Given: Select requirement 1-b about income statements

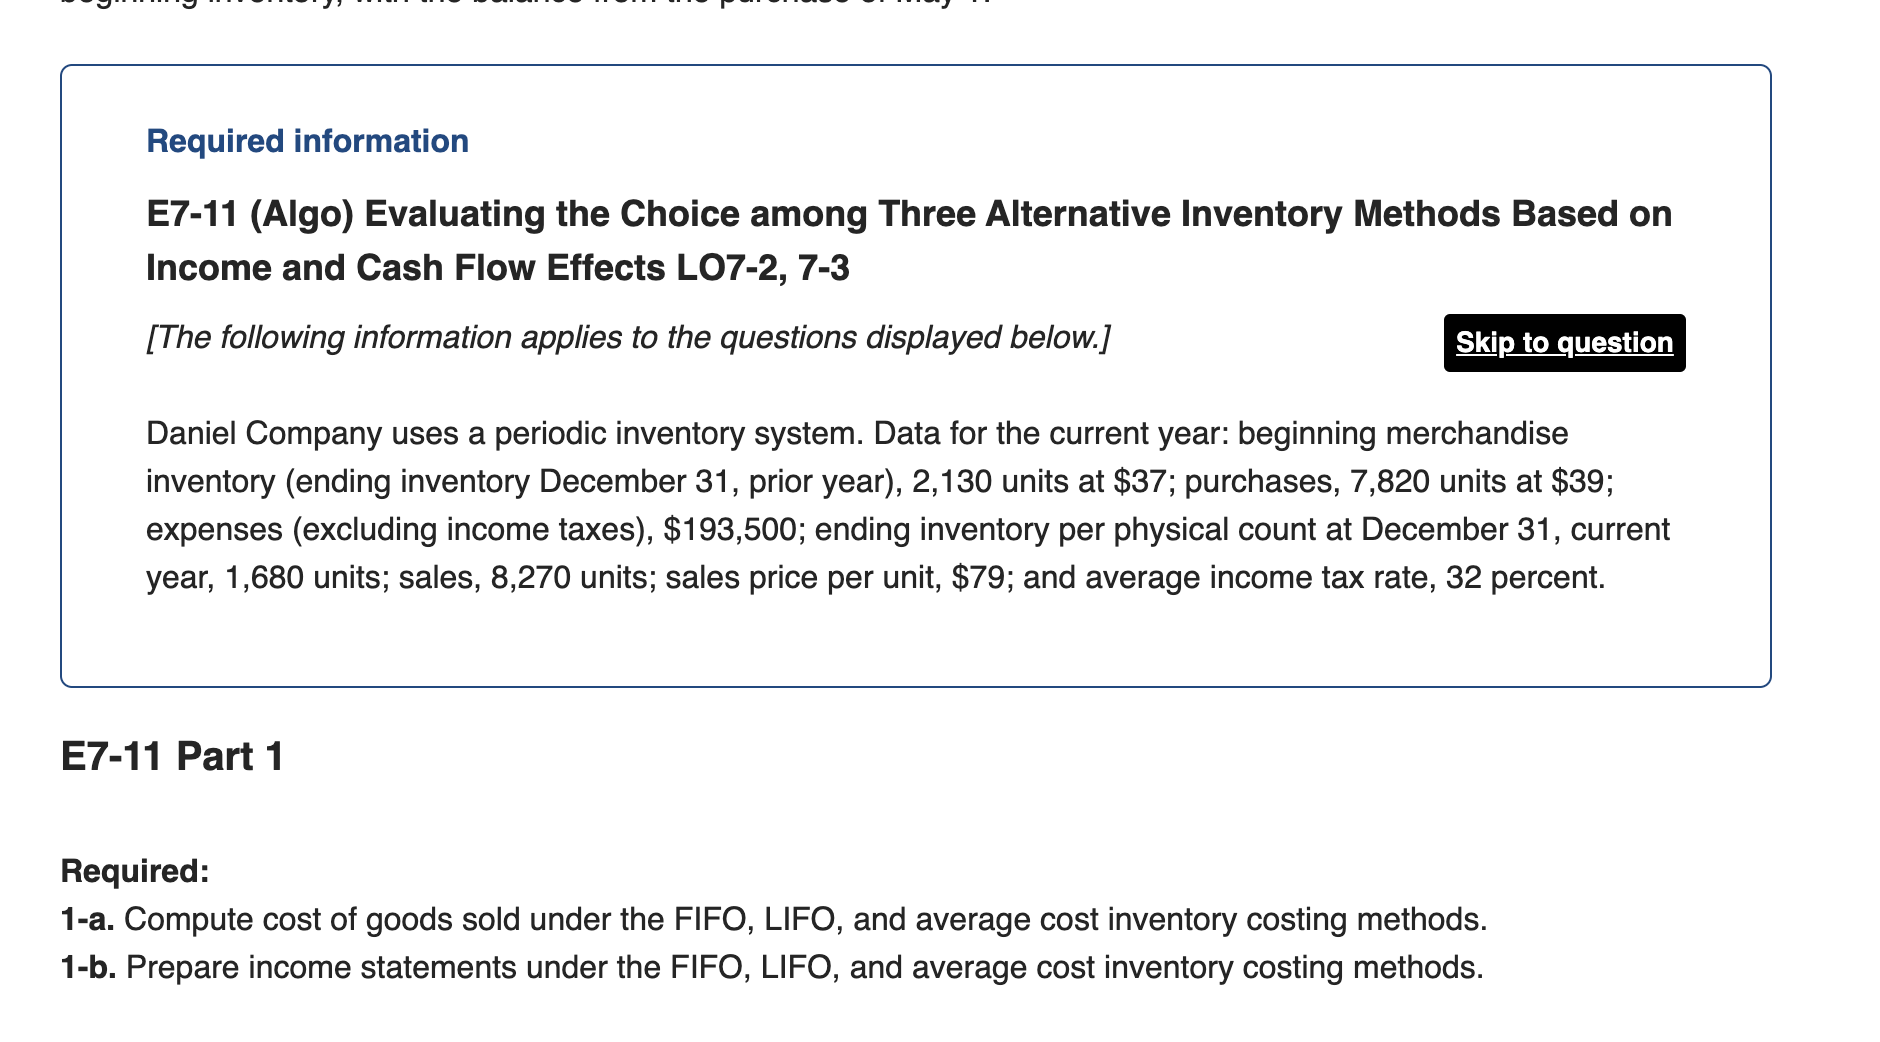Looking at the screenshot, I should click(x=770, y=966).
